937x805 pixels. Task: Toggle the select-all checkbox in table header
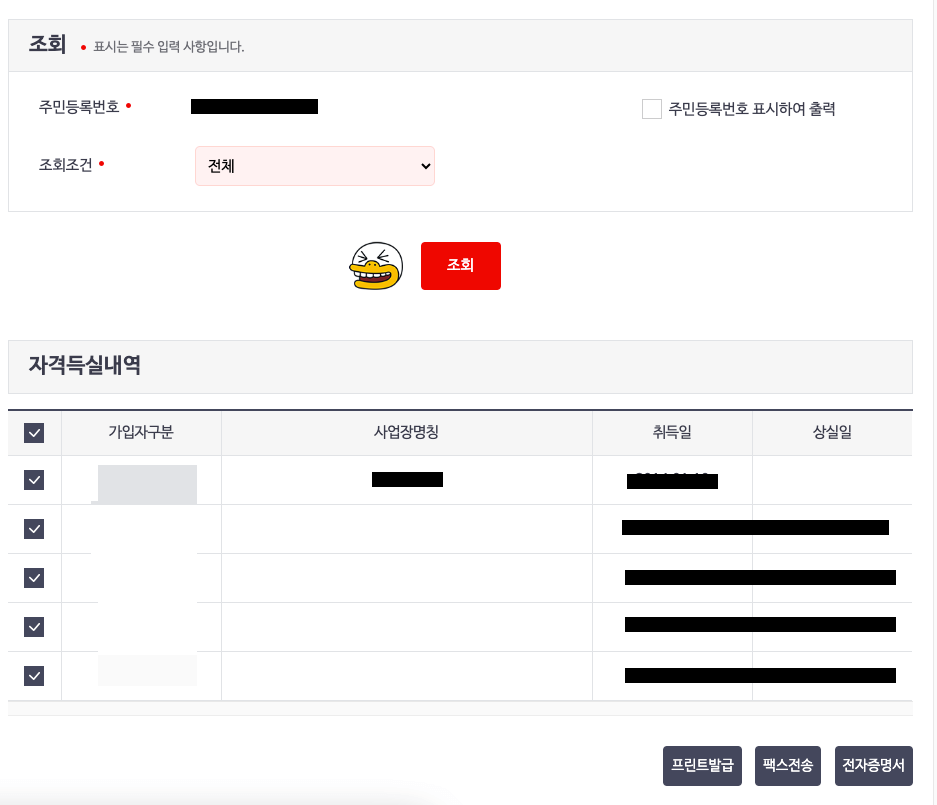tap(34, 431)
